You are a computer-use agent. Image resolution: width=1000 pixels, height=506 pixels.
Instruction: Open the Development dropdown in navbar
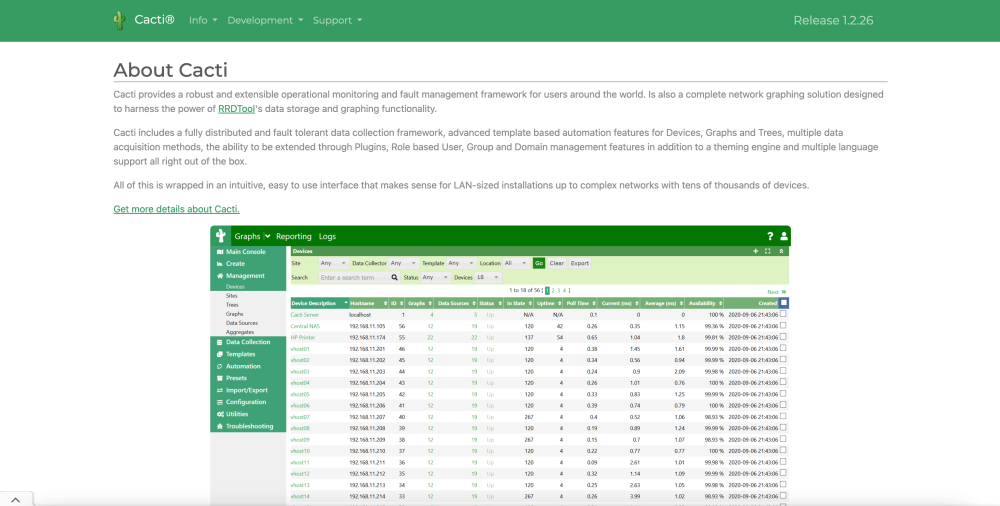click(x=265, y=20)
